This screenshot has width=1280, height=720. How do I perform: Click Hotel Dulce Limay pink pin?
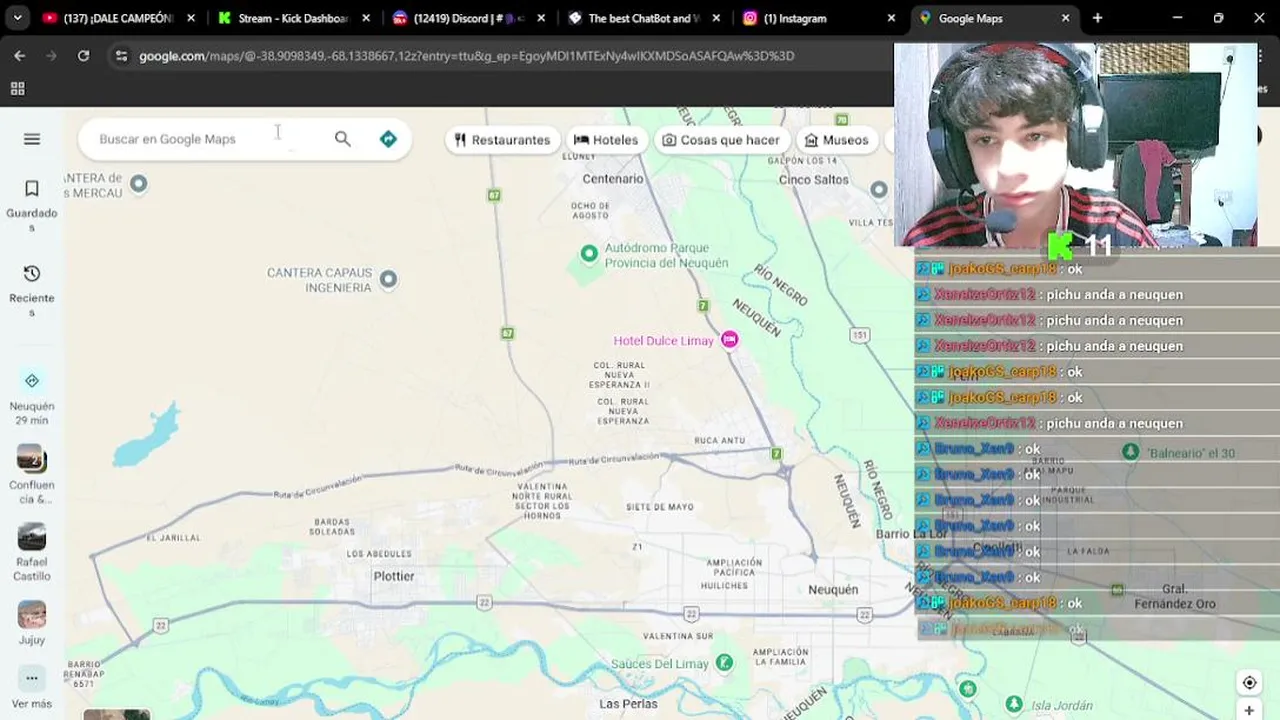click(x=730, y=340)
